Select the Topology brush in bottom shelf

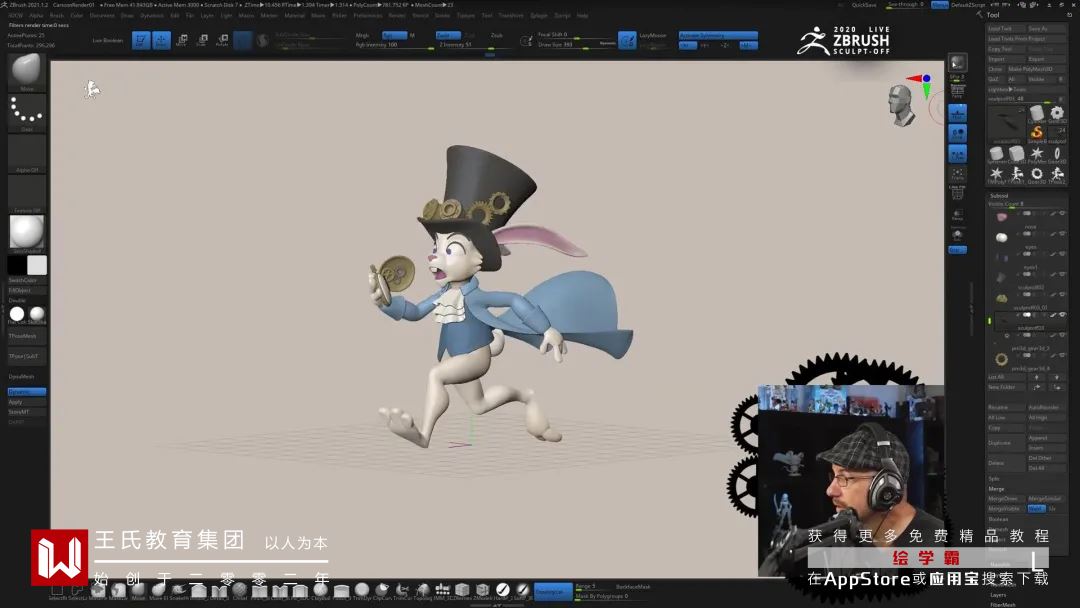[x=424, y=589]
